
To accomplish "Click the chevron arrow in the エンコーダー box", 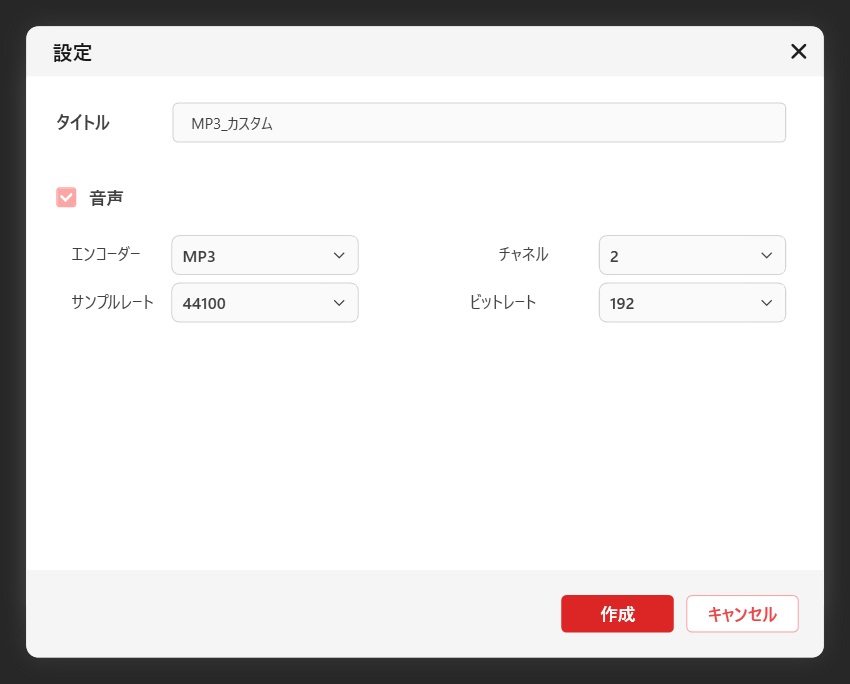I will [x=338, y=255].
